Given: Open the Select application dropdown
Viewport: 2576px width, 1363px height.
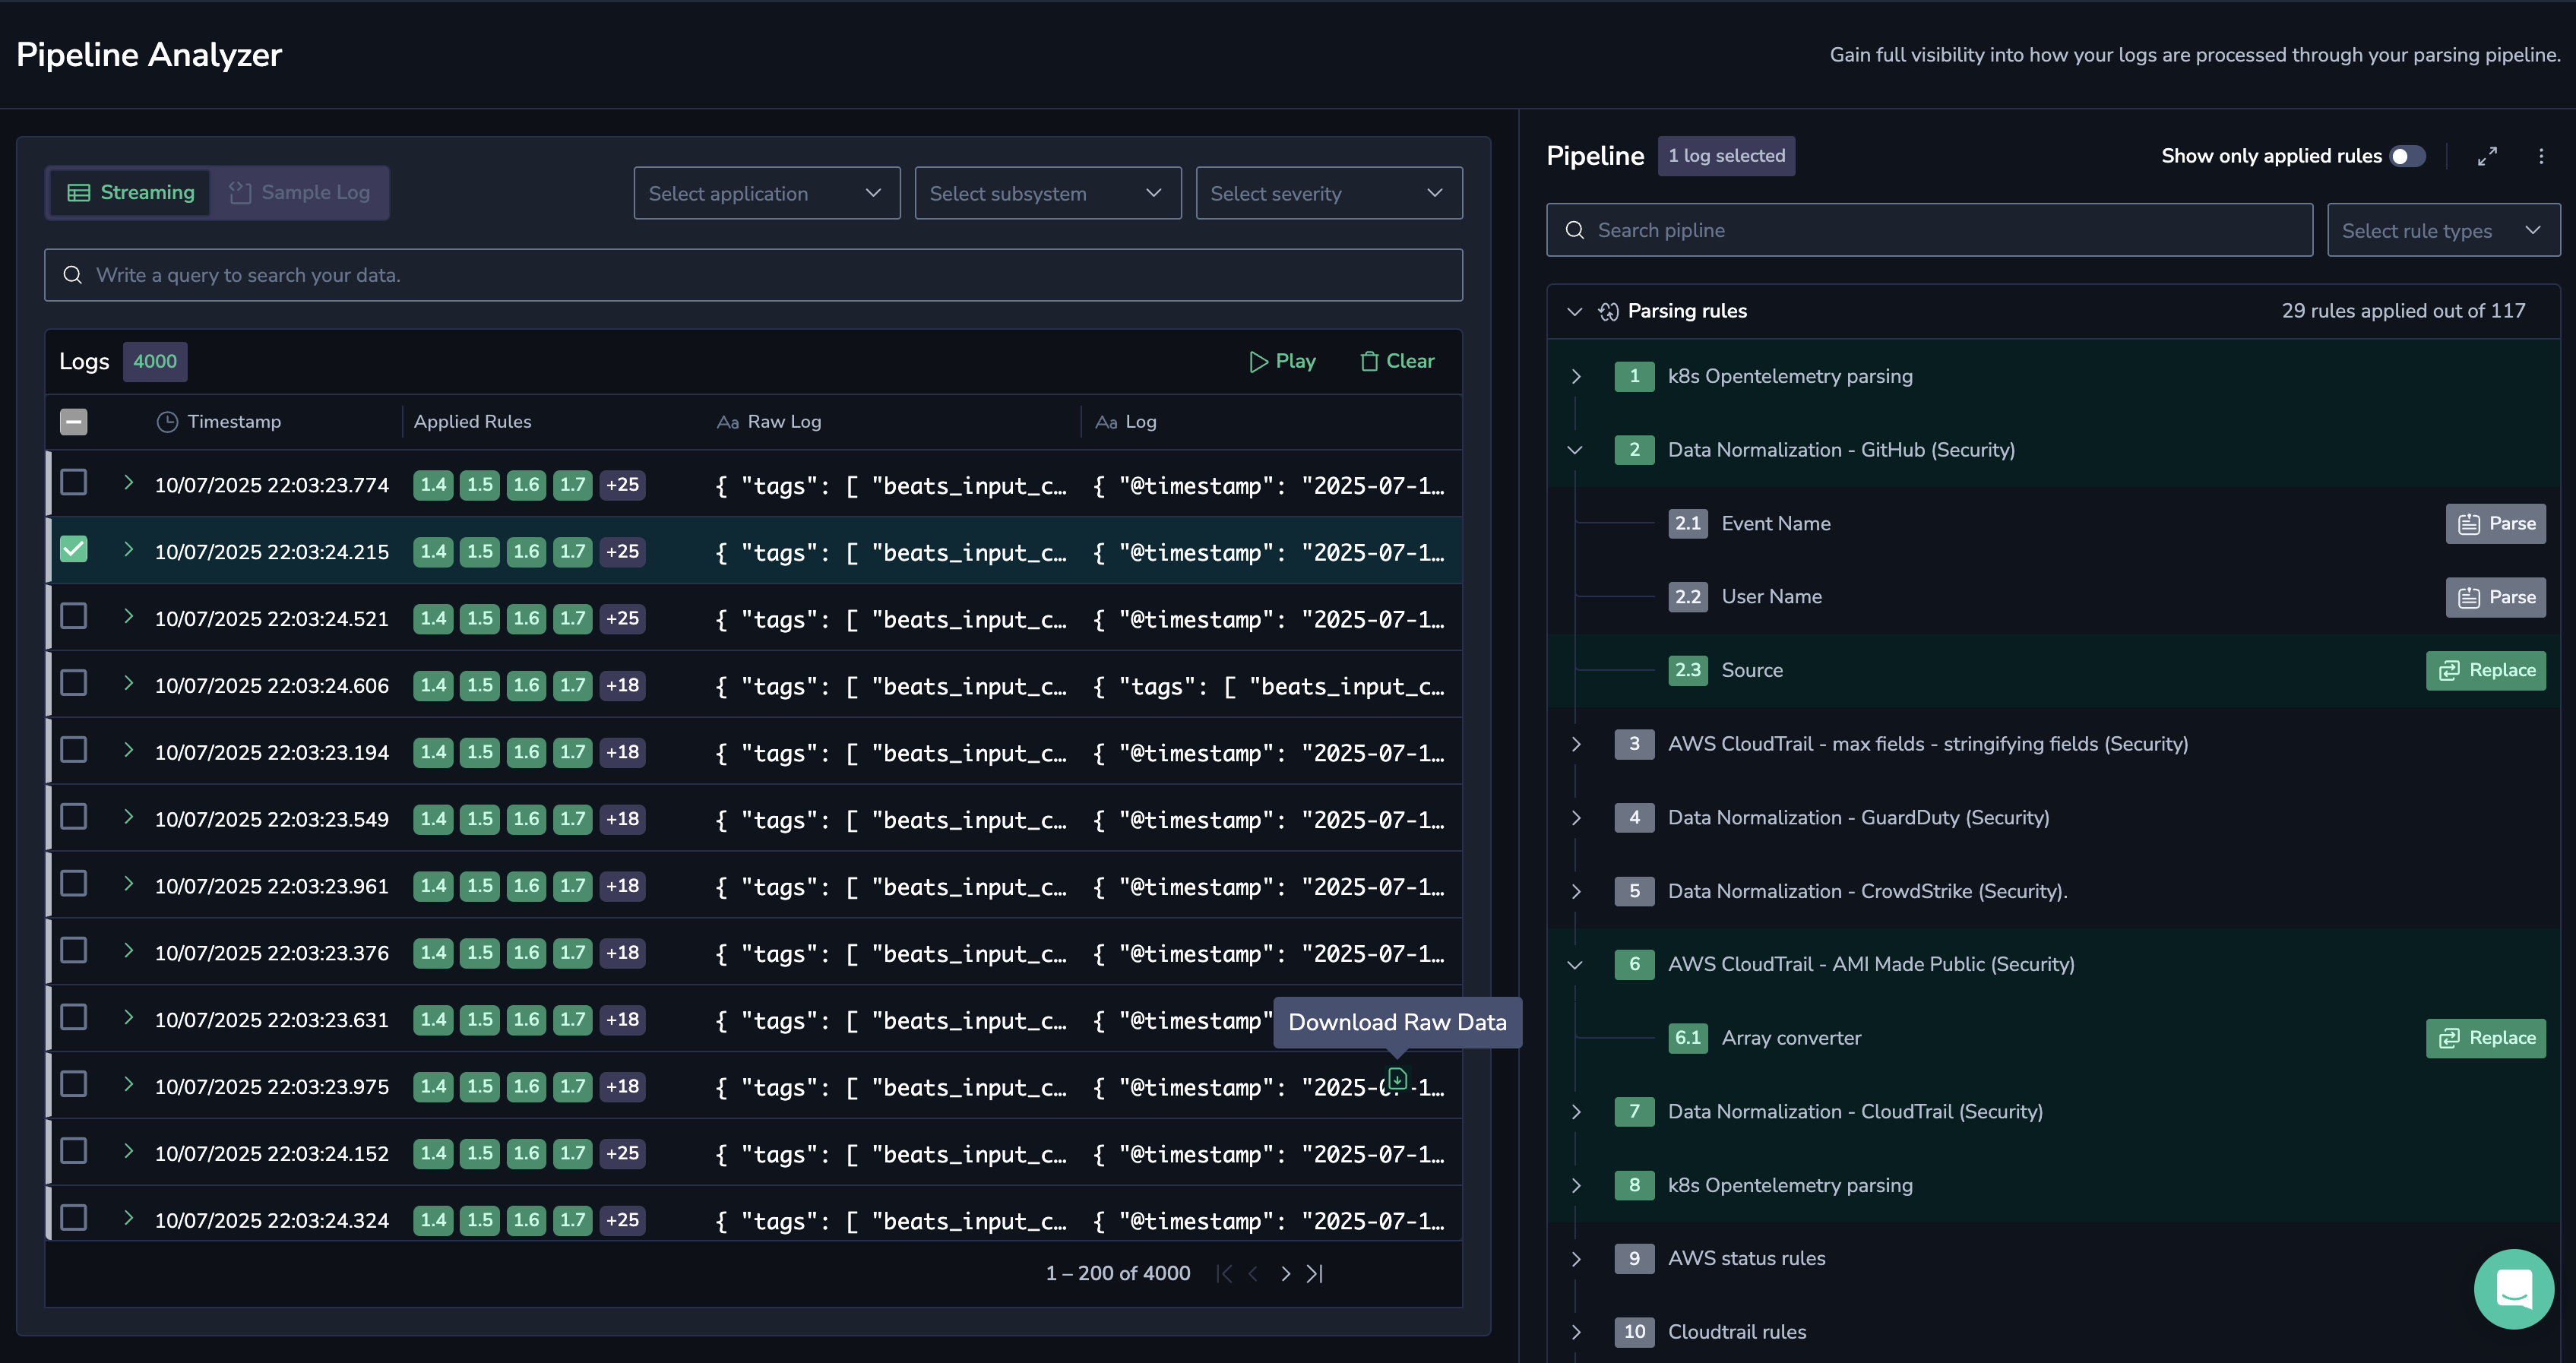Looking at the screenshot, I should (767, 193).
